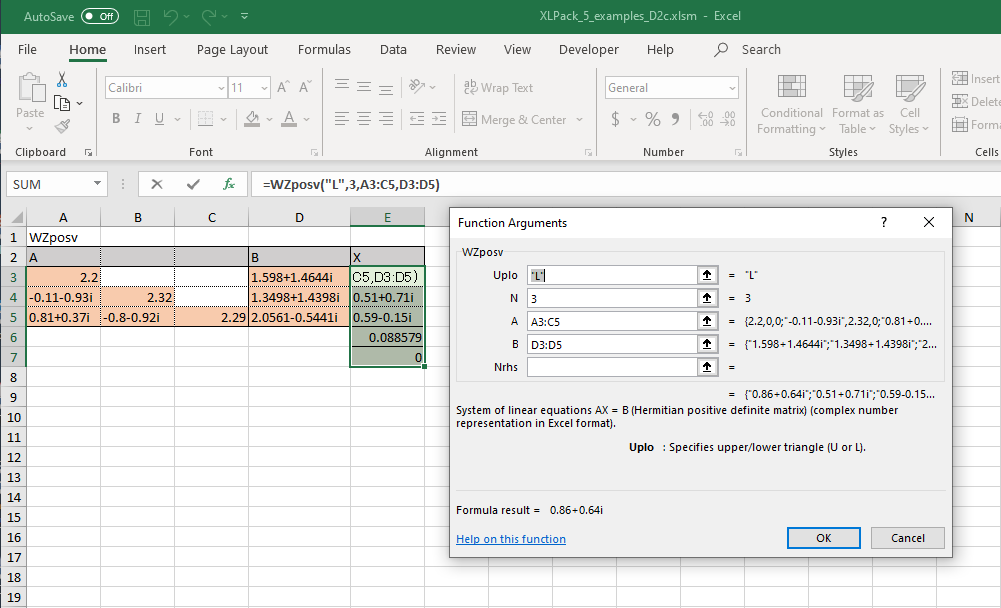Viewport: 1001px width, 608px height.
Task: Click the Redo arrow icon
Action: coord(208,17)
